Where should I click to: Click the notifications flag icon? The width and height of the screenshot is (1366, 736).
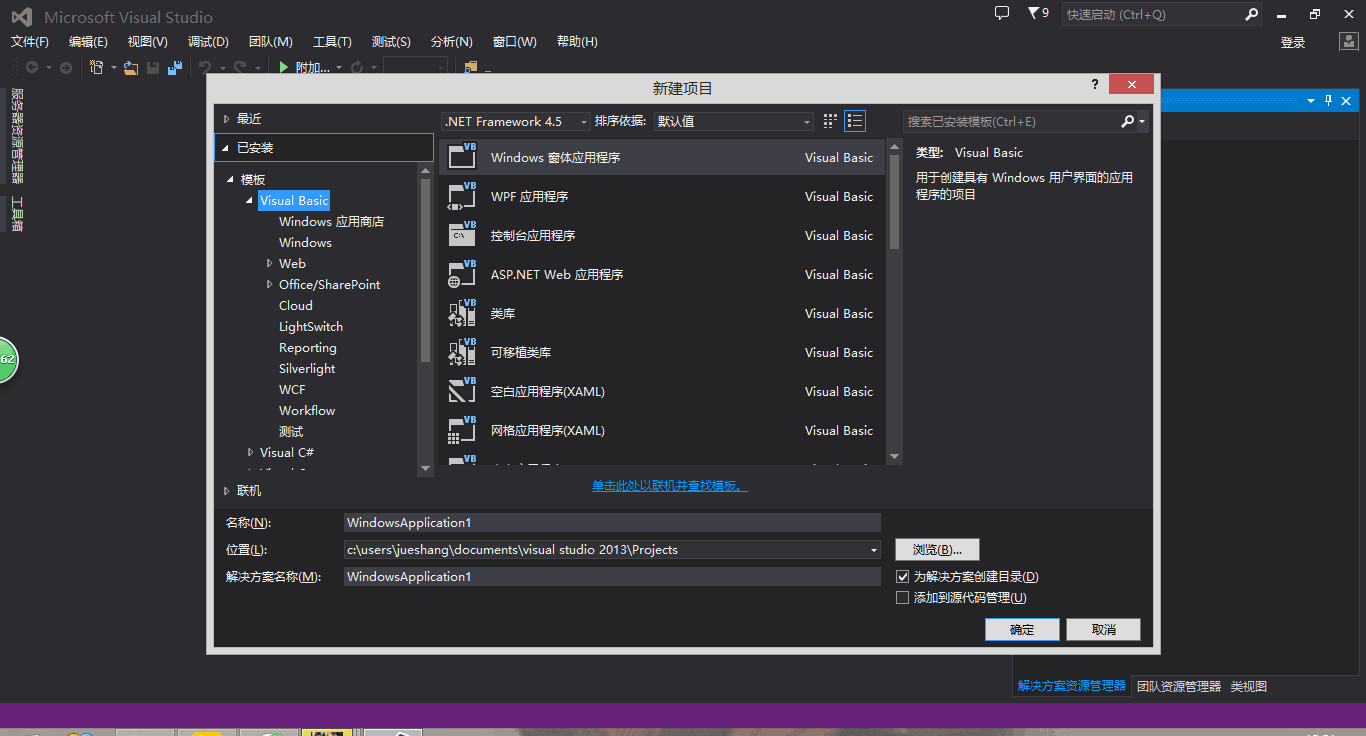[1033, 14]
